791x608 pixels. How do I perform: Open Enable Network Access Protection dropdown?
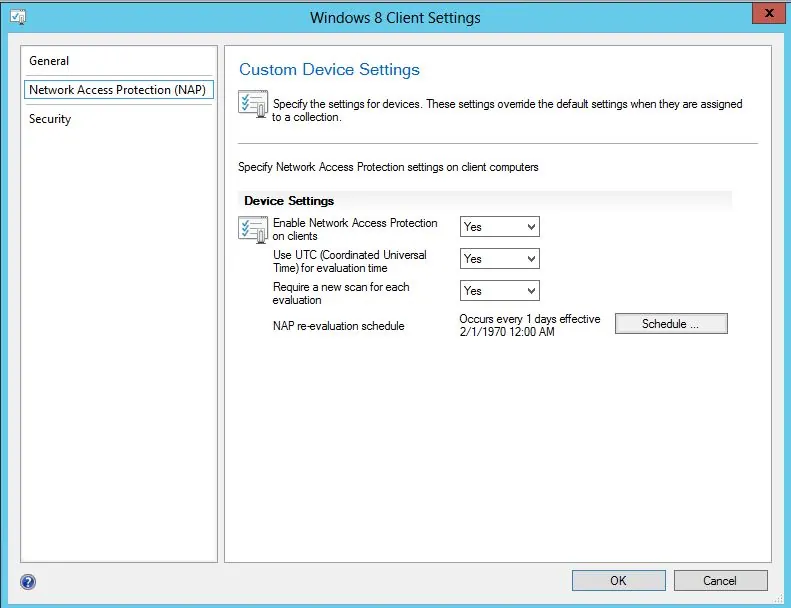(x=499, y=227)
